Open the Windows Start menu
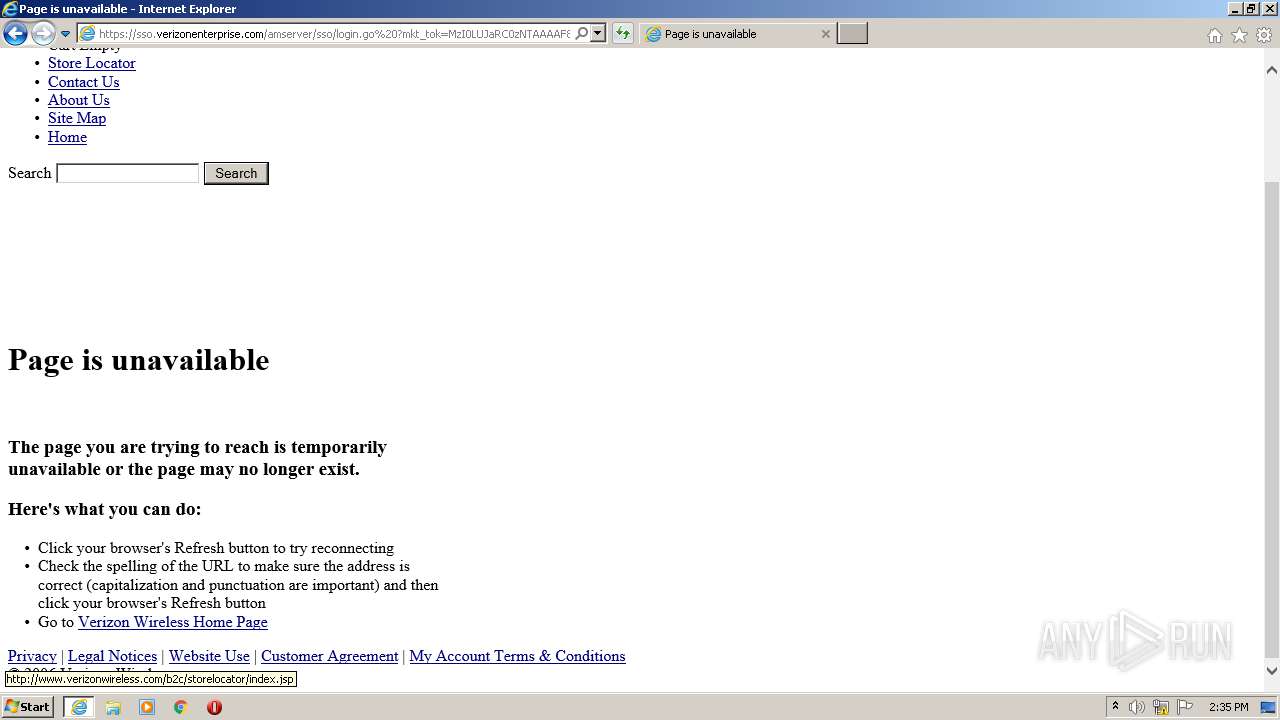The width and height of the screenshot is (1280, 720). click(27, 707)
